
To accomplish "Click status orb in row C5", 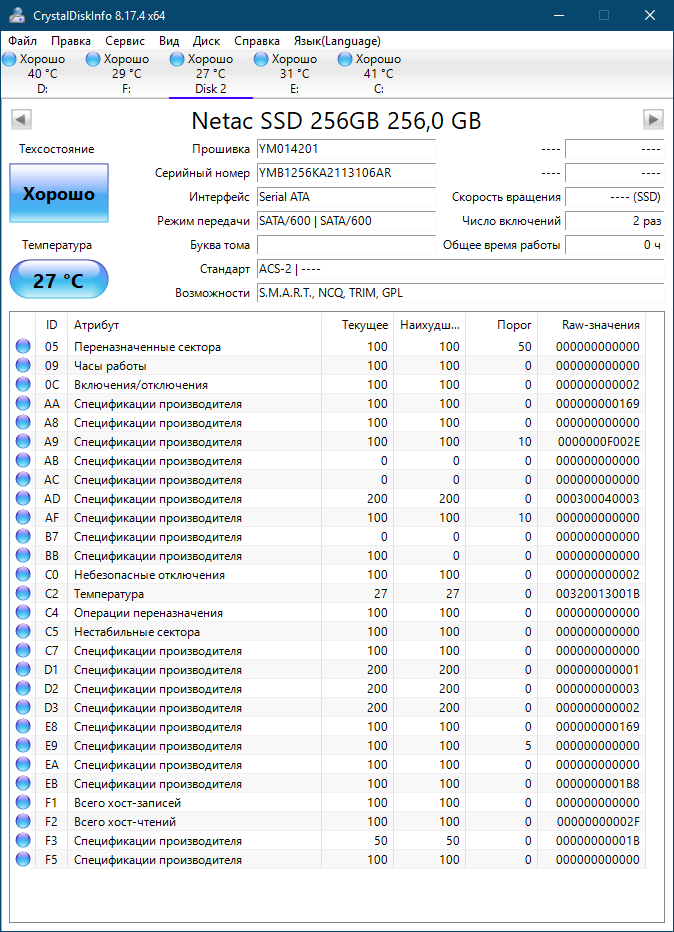I will tap(23, 631).
